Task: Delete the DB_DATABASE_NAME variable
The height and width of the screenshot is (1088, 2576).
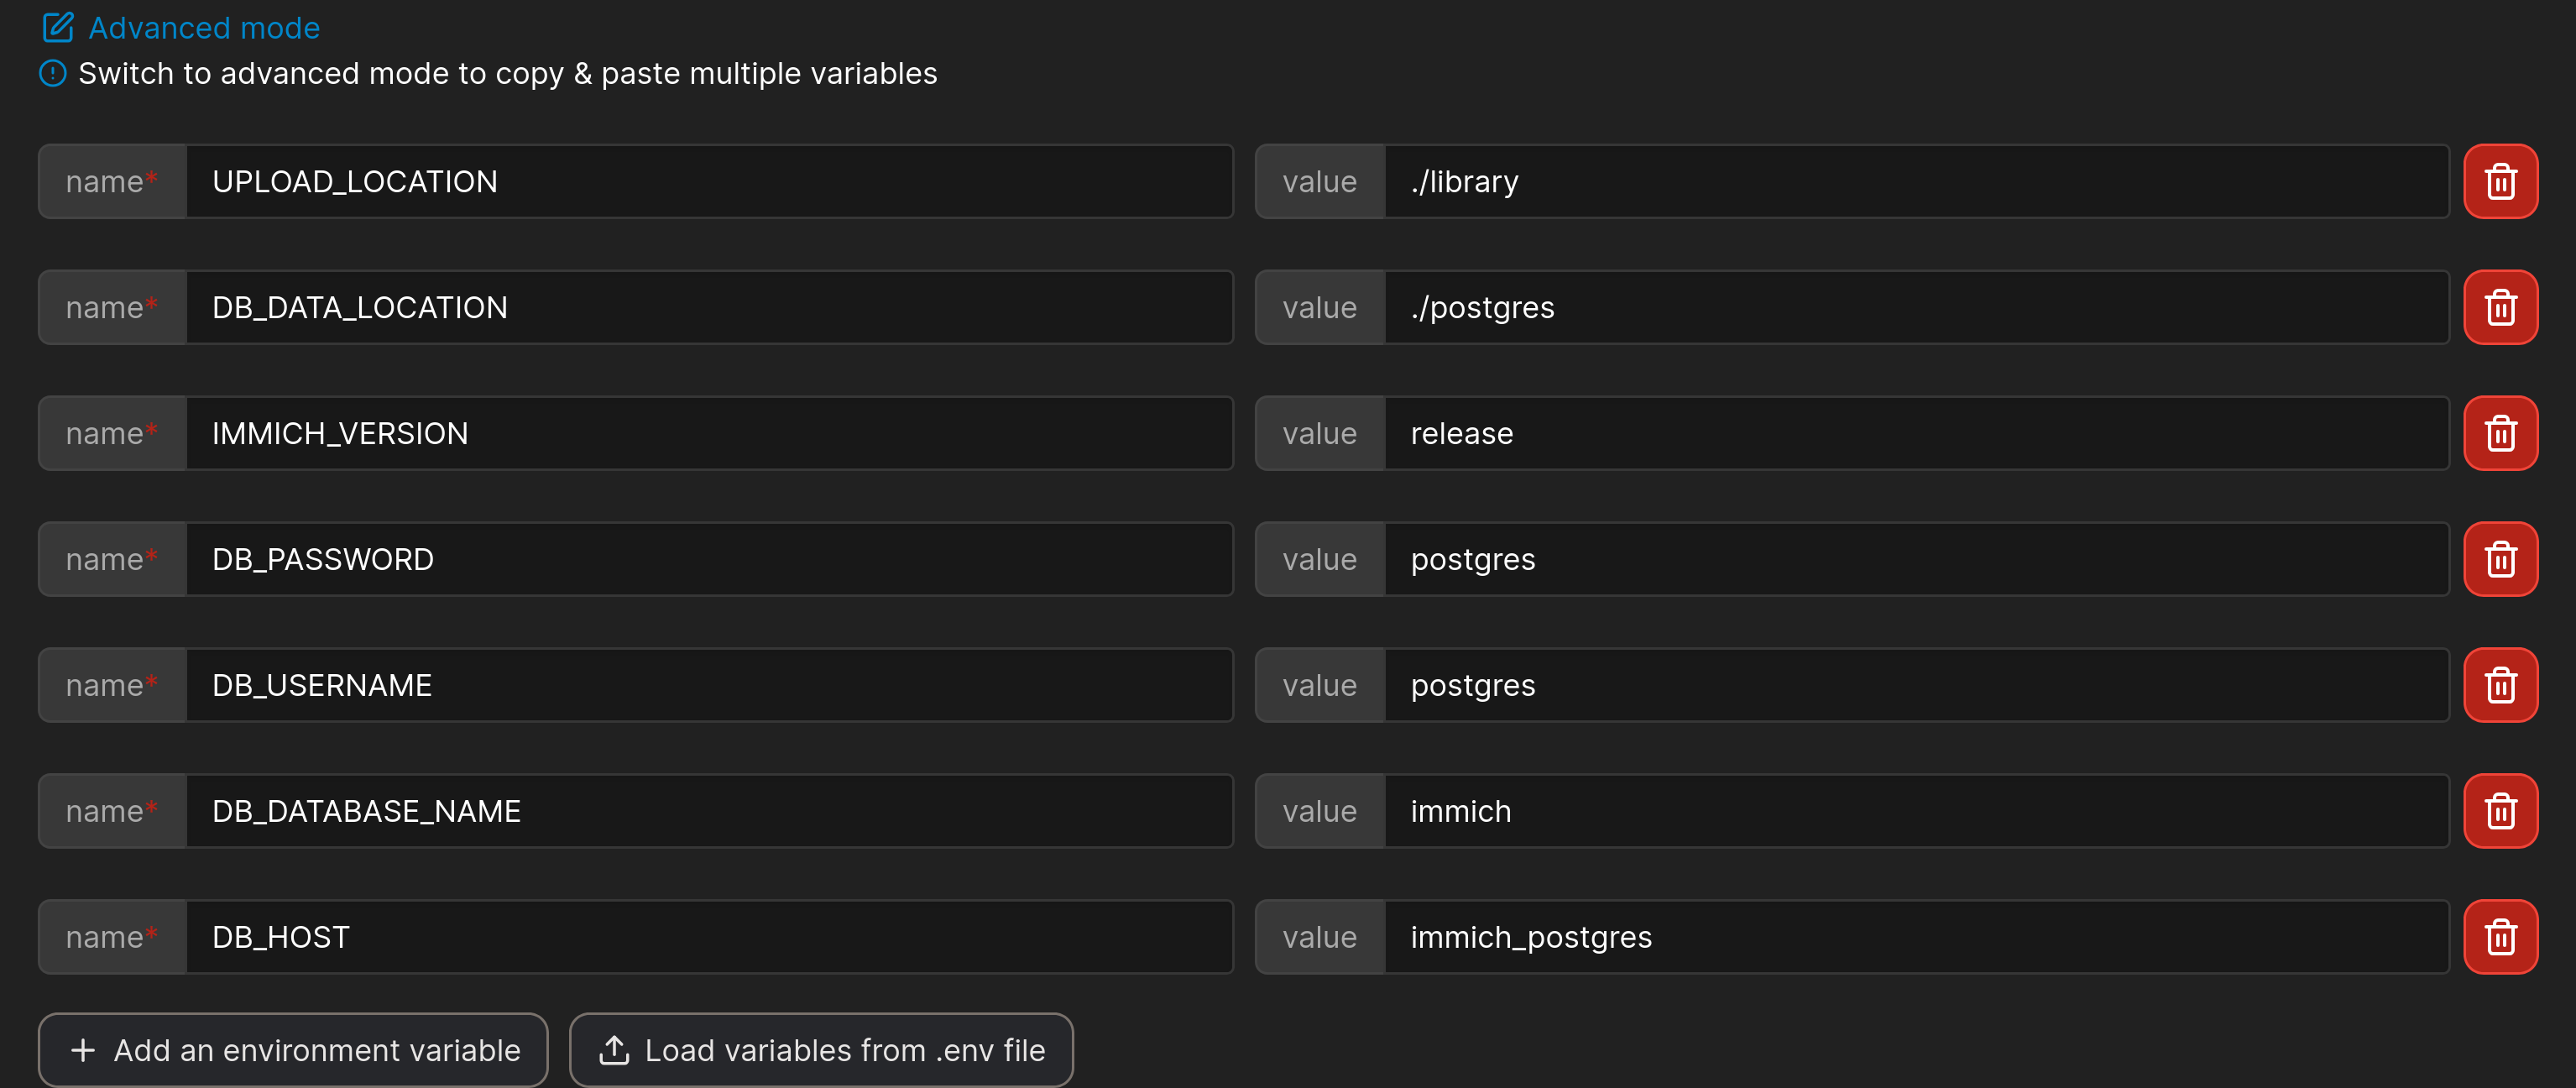Action: 2500,812
